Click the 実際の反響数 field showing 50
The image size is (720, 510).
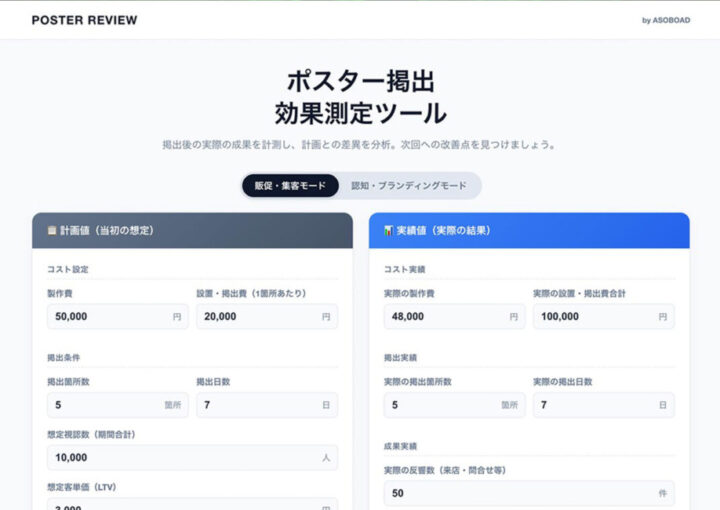point(529,493)
